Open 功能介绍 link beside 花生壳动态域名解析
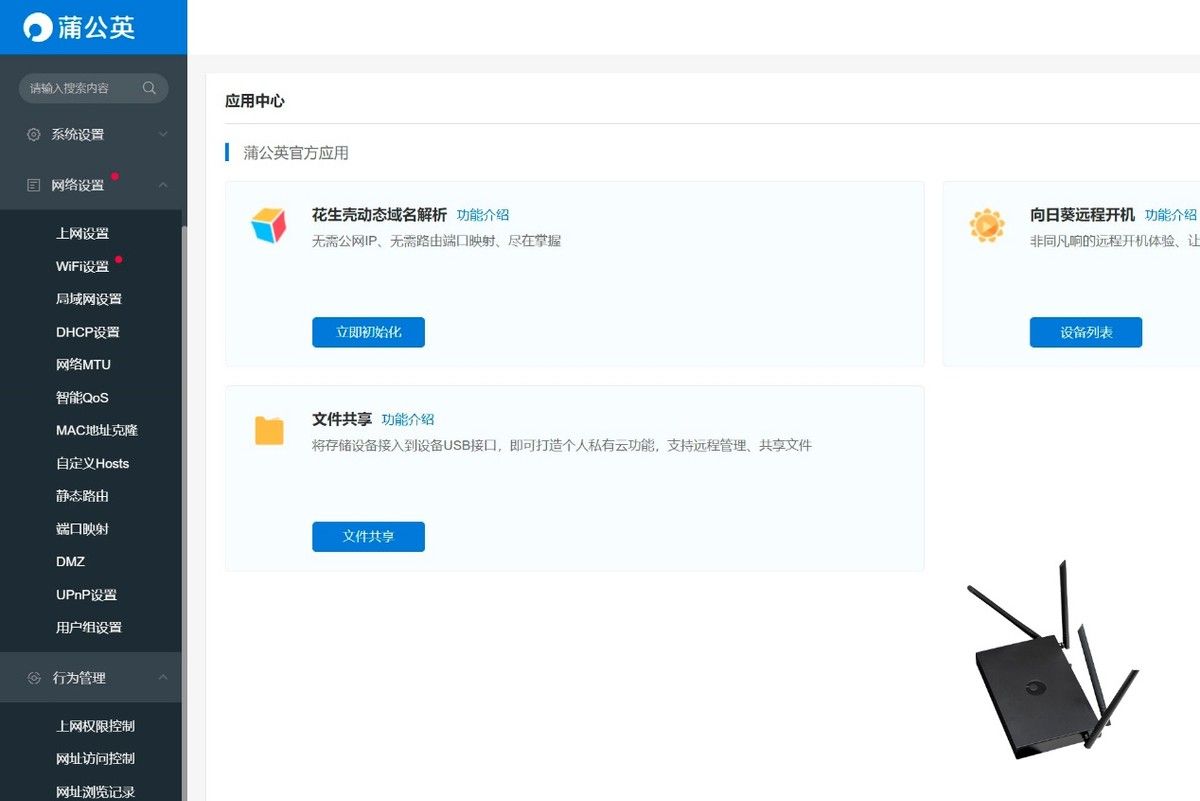1200x801 pixels. [x=483, y=215]
